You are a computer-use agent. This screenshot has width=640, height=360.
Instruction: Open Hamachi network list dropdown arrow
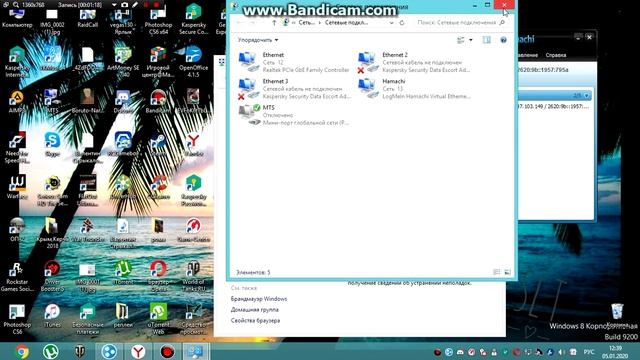[x=587, y=96]
